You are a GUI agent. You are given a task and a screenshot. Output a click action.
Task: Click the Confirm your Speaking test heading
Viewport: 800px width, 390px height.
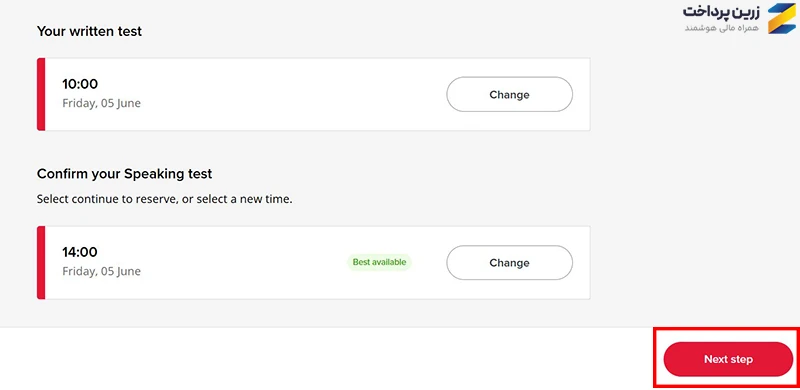[124, 174]
